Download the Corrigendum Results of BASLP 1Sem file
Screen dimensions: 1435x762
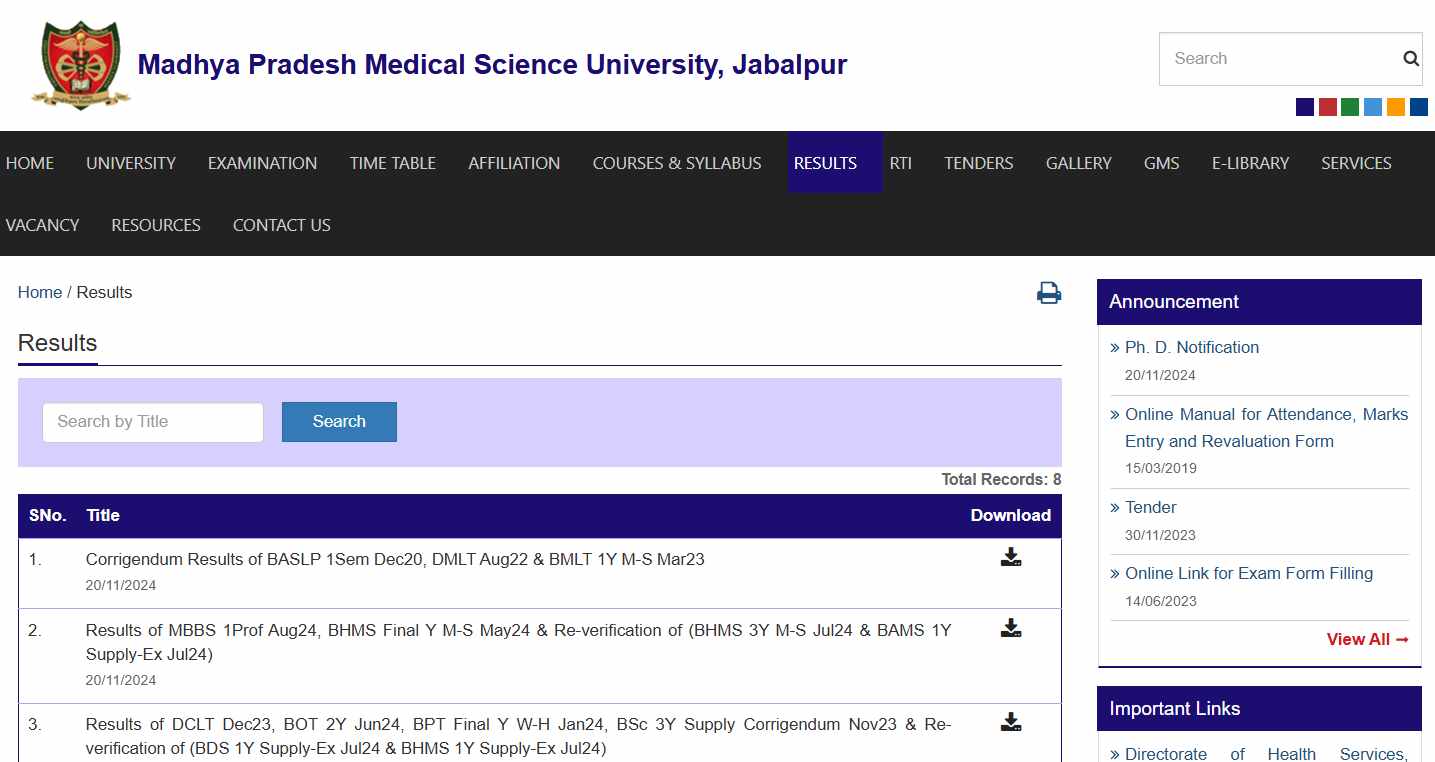point(1010,556)
